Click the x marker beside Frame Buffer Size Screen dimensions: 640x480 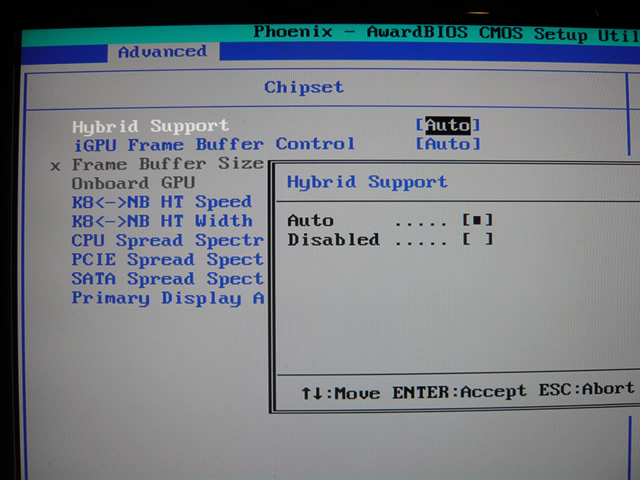(56, 167)
